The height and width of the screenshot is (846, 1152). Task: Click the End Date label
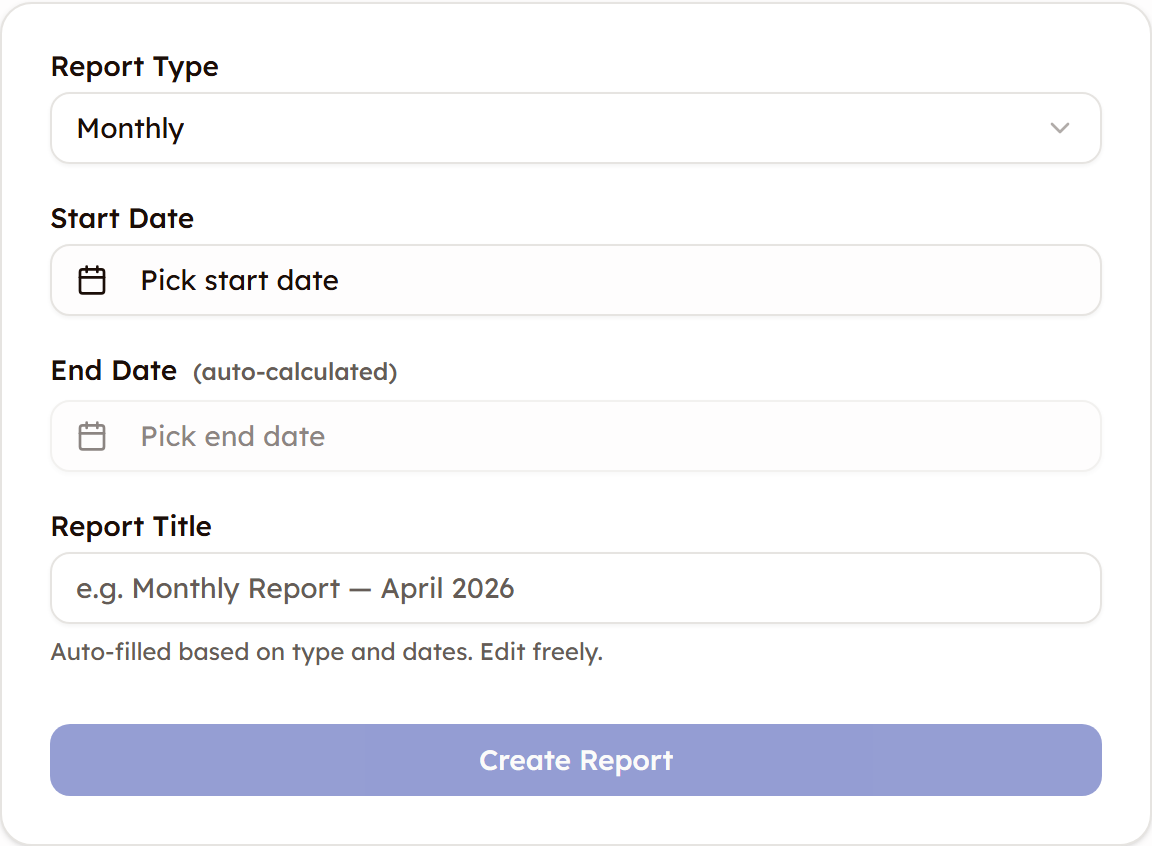[114, 370]
